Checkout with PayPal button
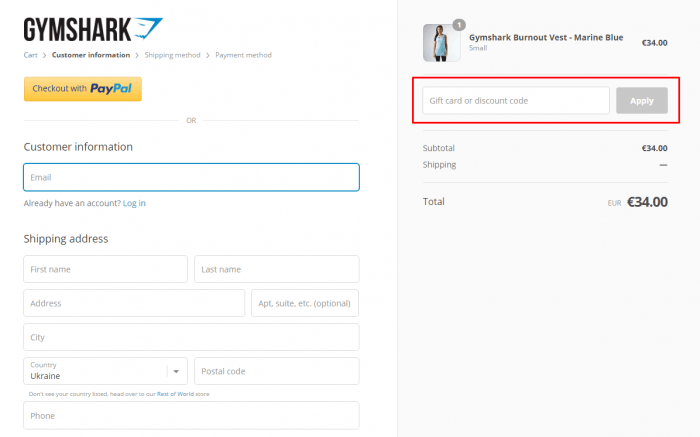This screenshot has height=437, width=700. [x=83, y=89]
